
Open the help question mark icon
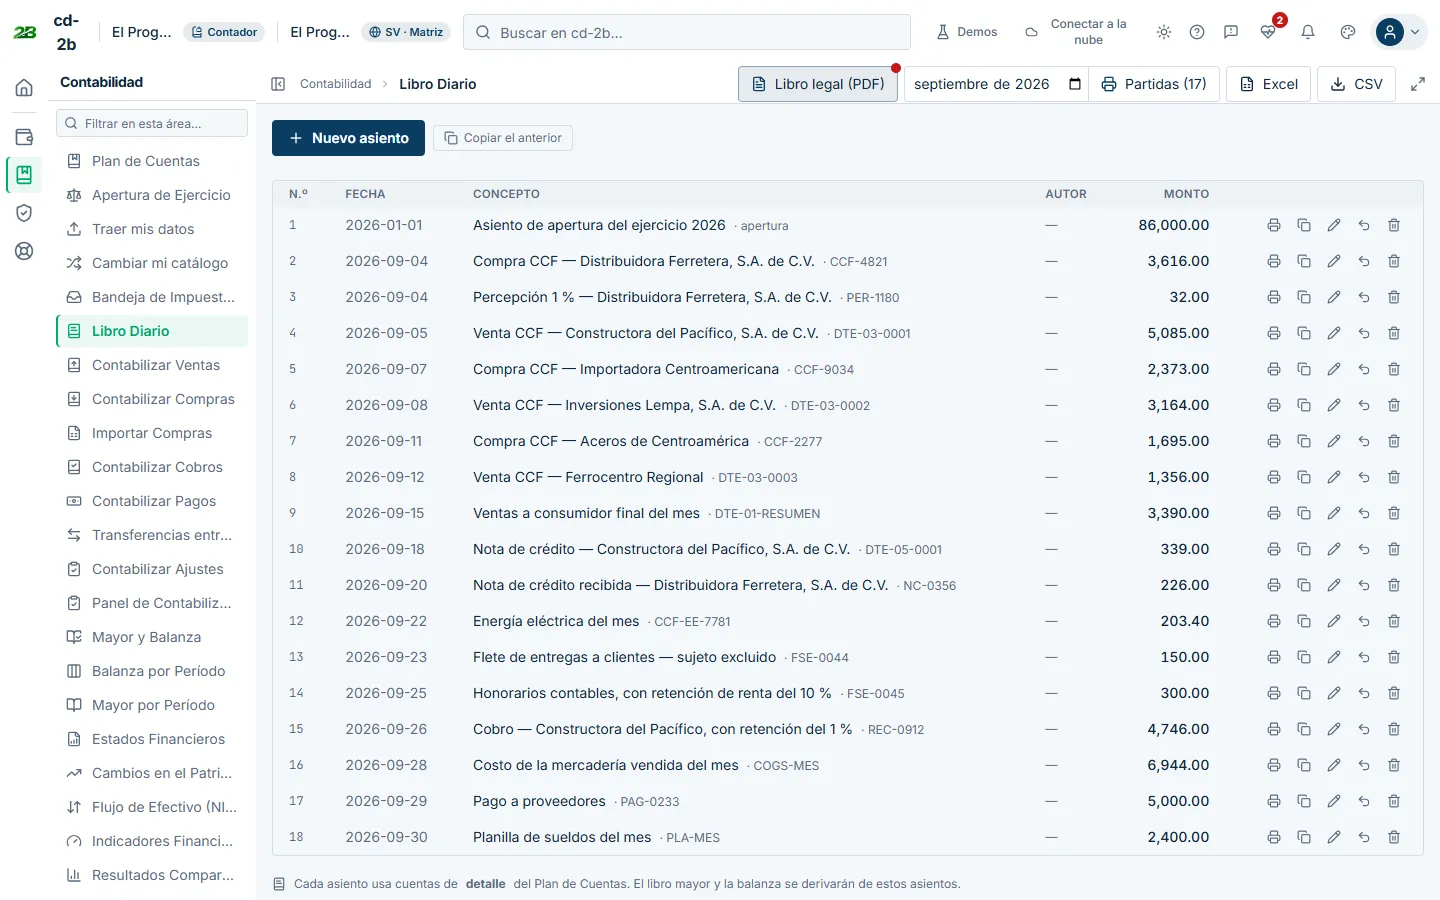coord(1197,32)
